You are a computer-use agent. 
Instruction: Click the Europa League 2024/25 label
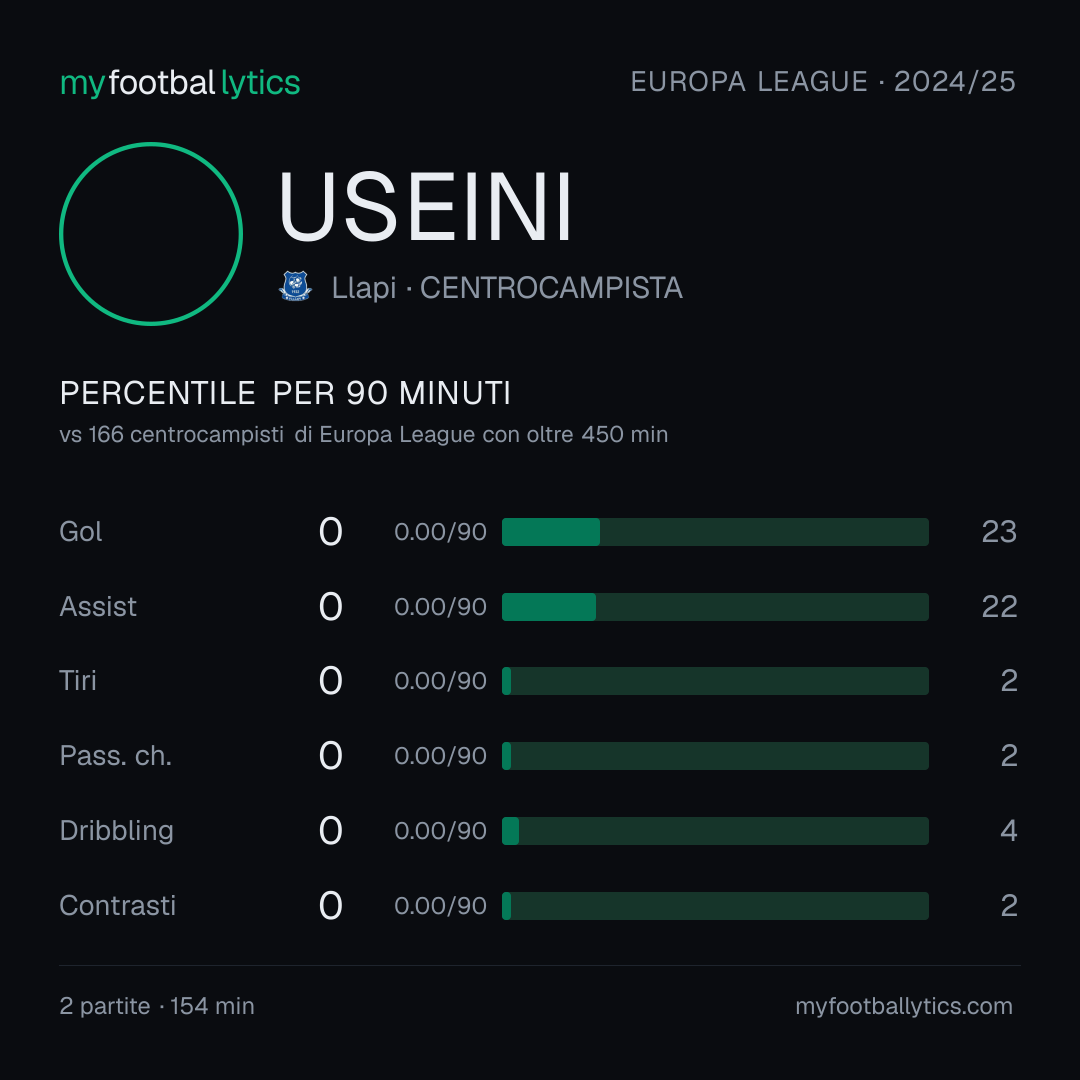click(x=823, y=82)
